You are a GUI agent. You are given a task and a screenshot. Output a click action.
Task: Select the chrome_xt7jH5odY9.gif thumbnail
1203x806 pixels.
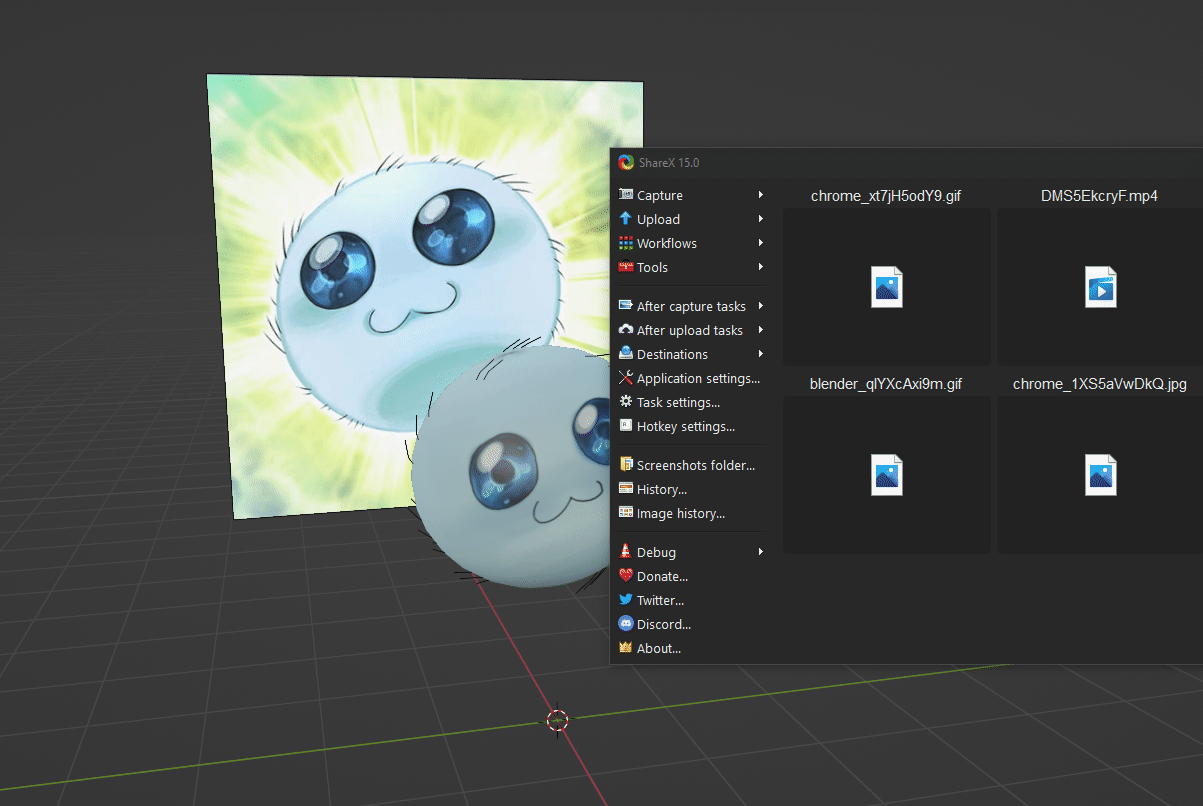pos(887,287)
